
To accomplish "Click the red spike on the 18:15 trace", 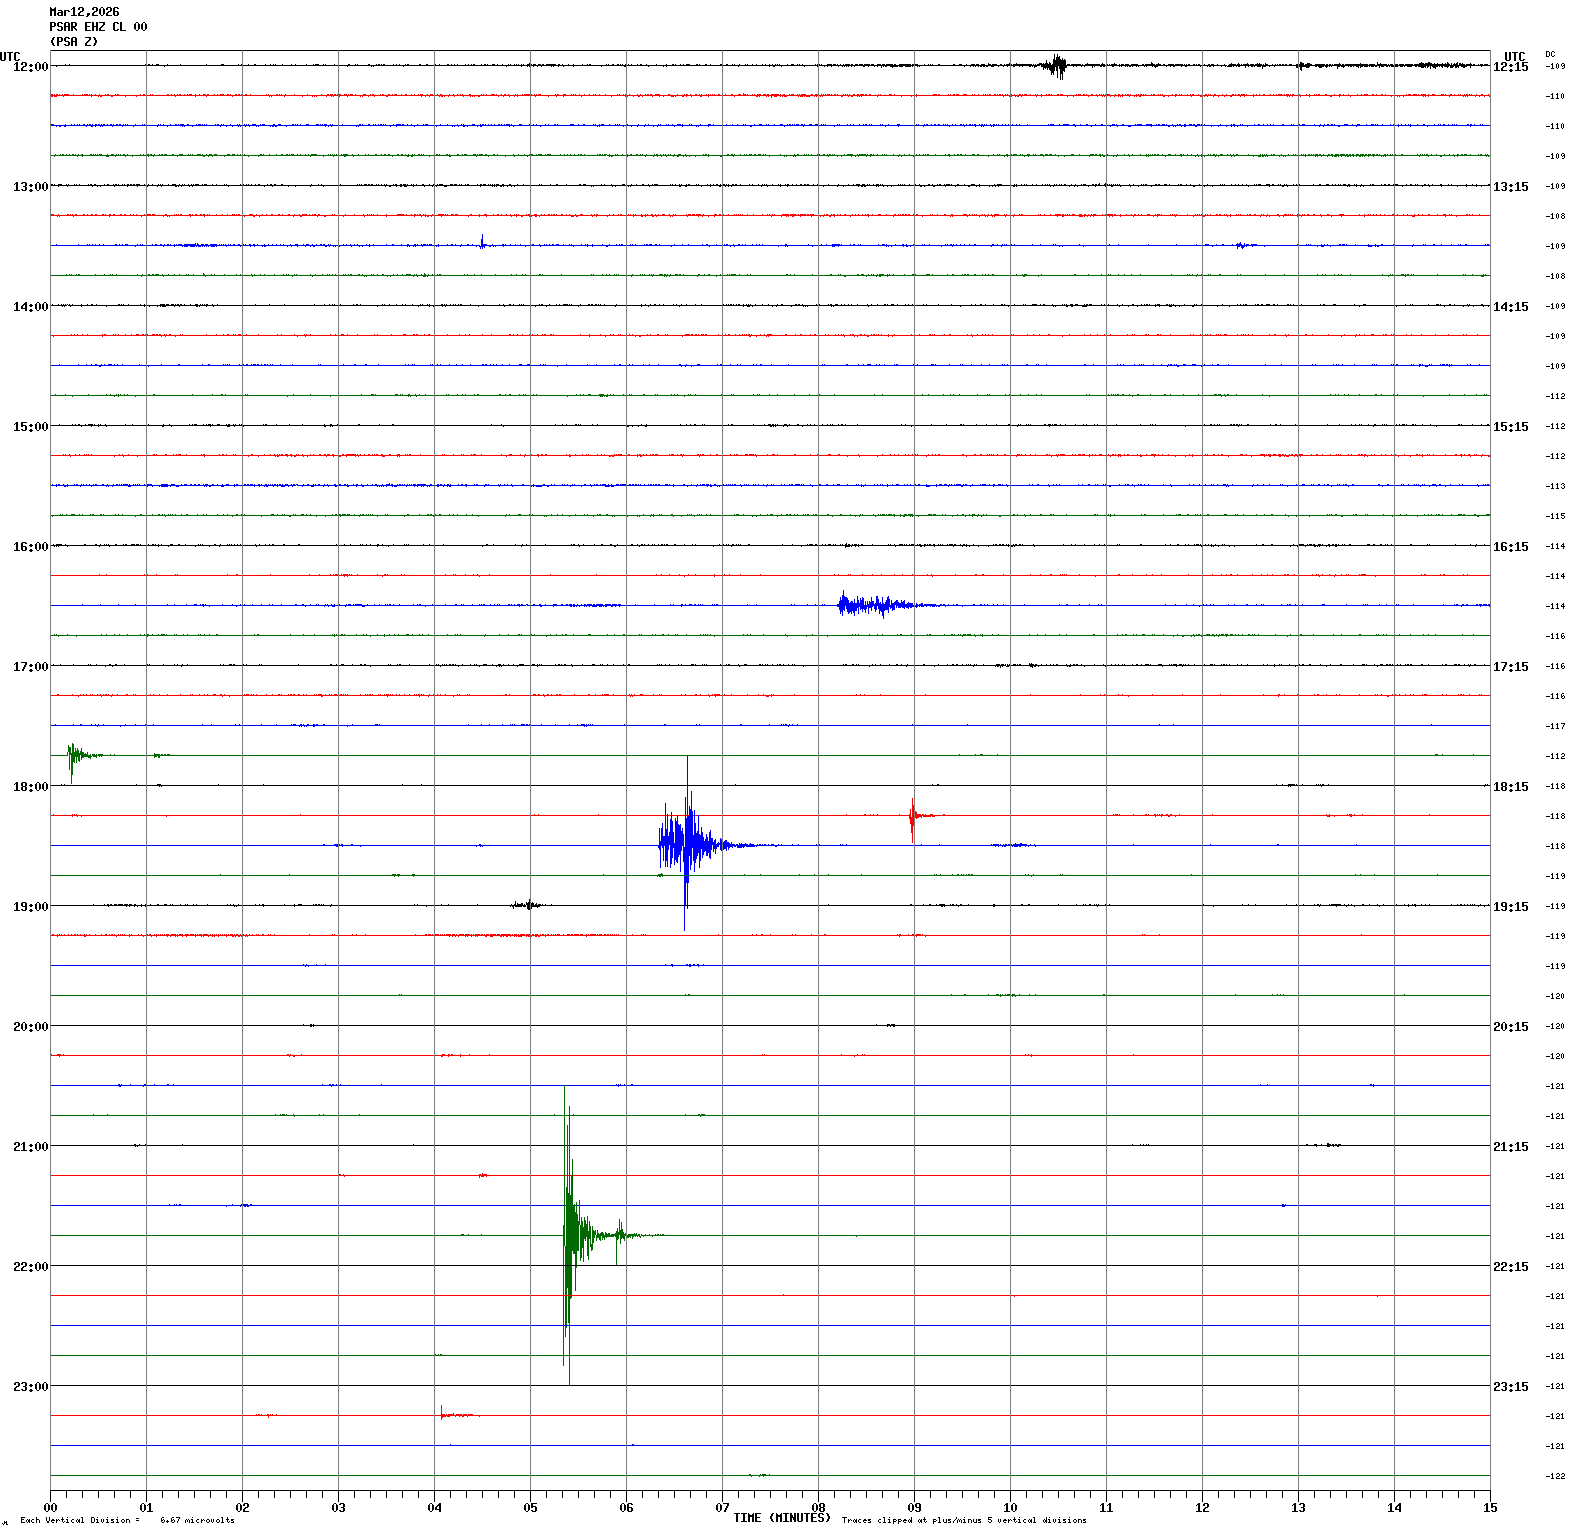I will point(912,816).
